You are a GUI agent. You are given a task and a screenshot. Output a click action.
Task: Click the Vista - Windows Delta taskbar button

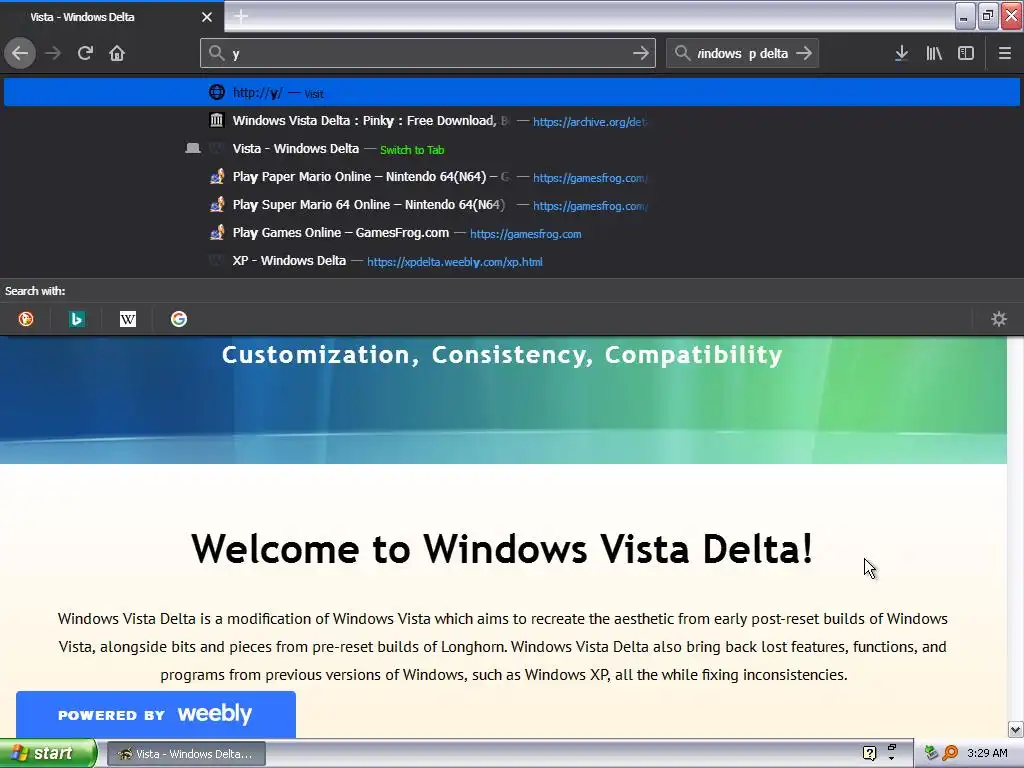[x=186, y=754]
